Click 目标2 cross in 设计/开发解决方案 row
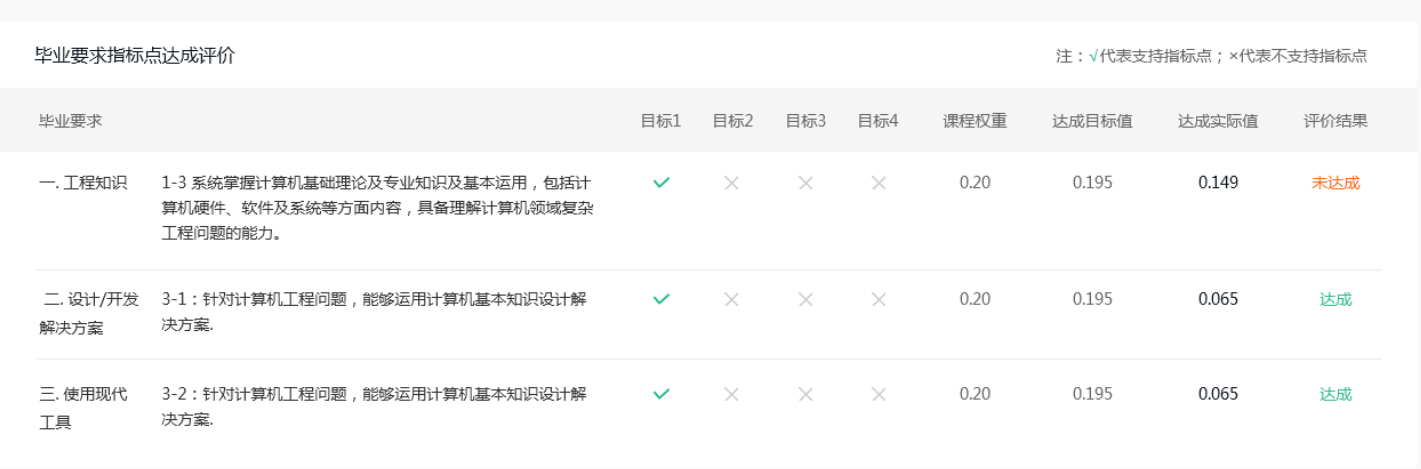The width and height of the screenshot is (1421, 469). pyautogui.click(x=732, y=299)
